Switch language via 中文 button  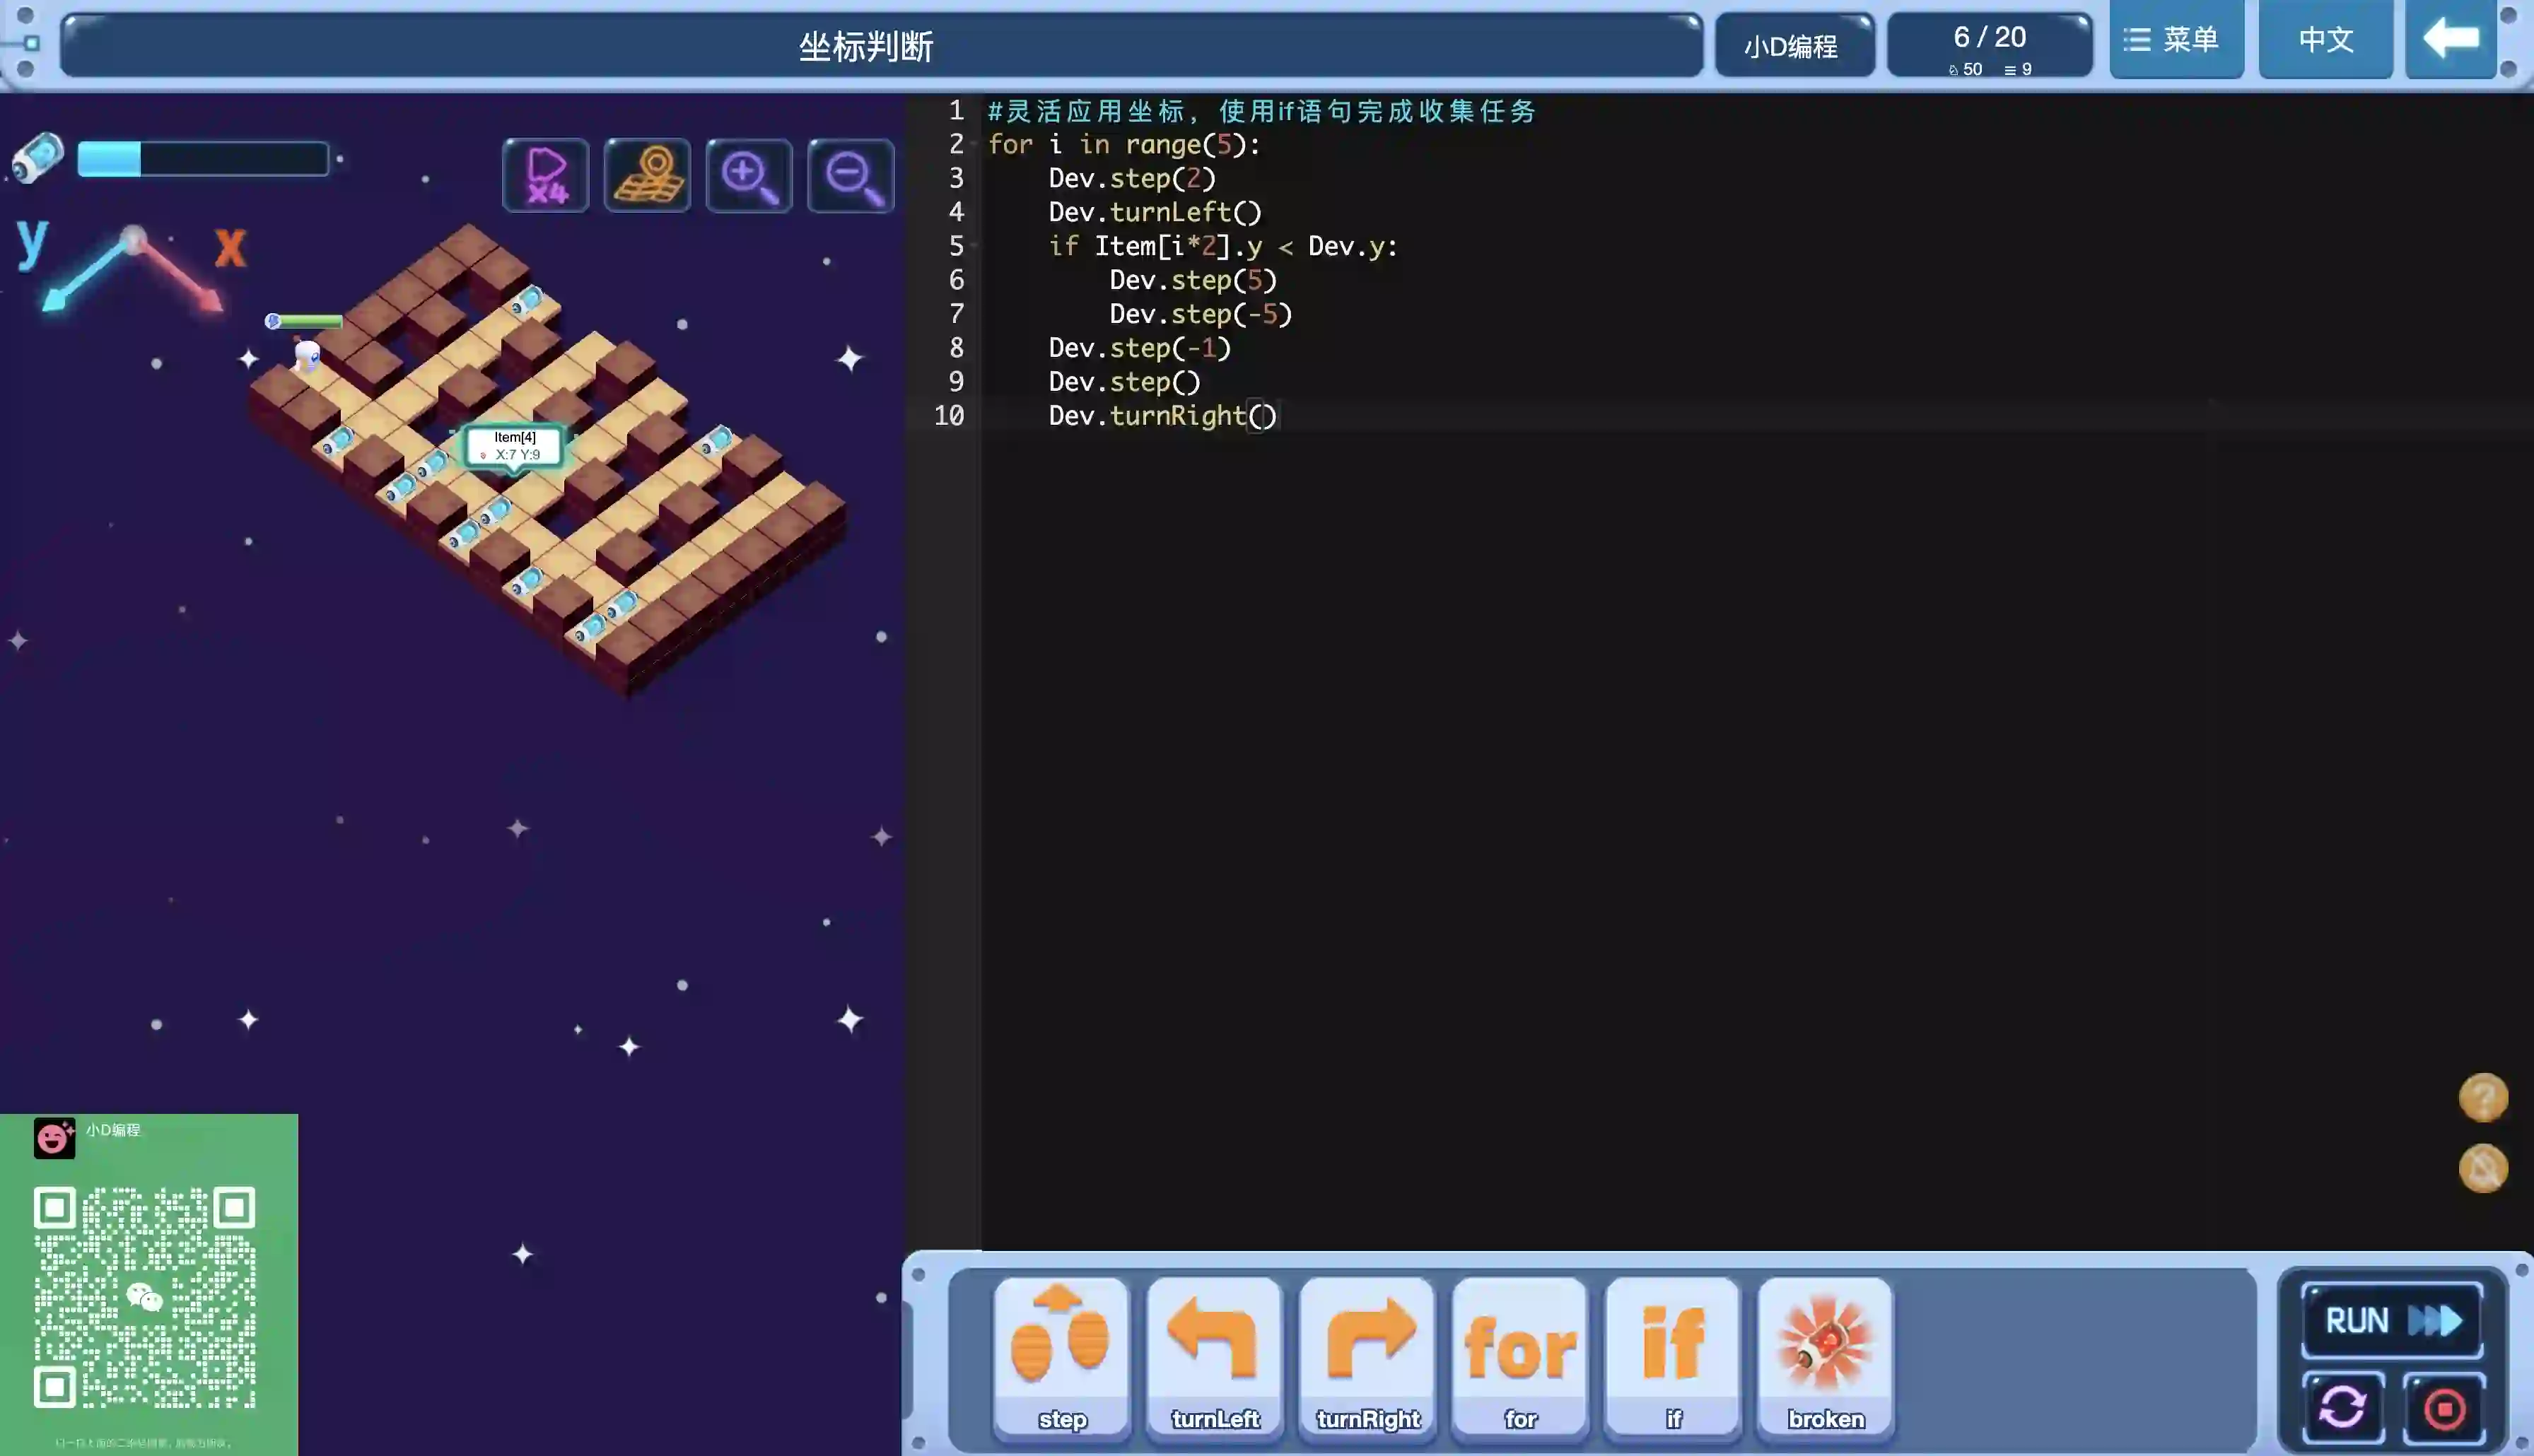2325,40
